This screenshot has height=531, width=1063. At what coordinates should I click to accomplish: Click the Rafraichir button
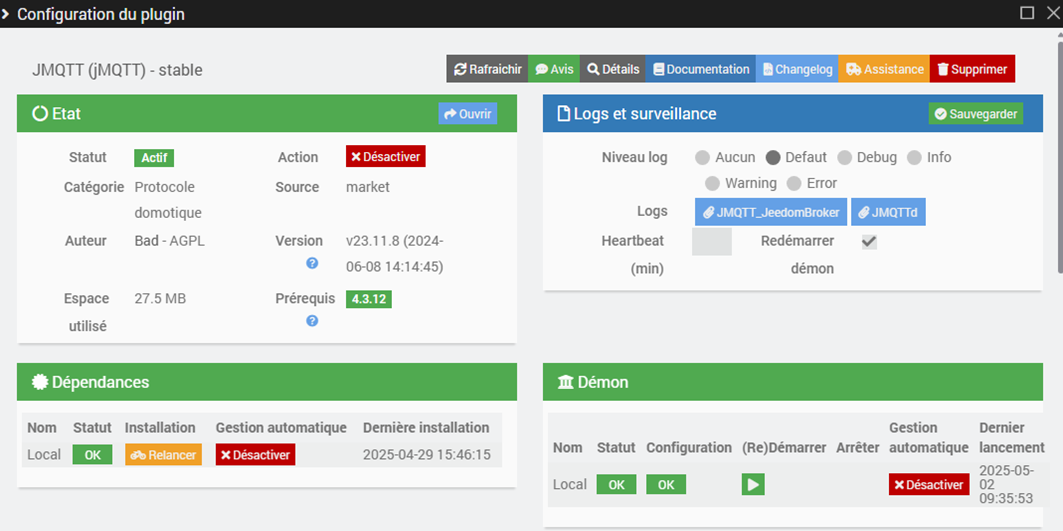[487, 69]
